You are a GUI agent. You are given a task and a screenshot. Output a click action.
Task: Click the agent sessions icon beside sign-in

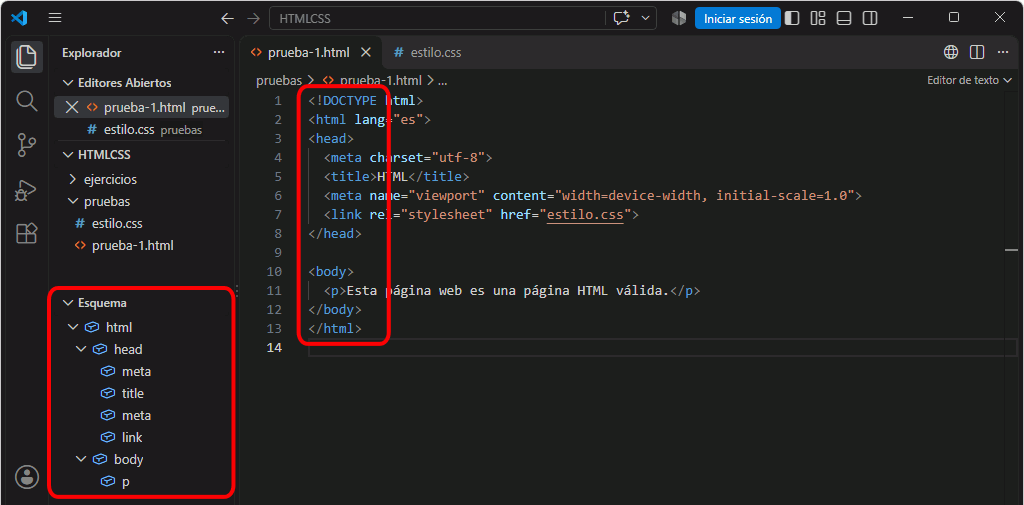pos(679,18)
